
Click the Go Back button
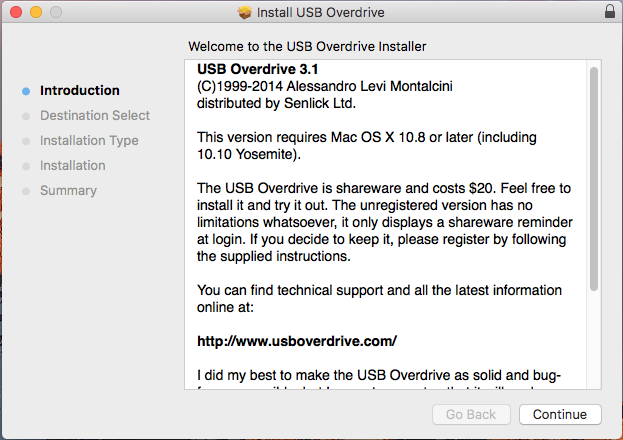tap(471, 414)
